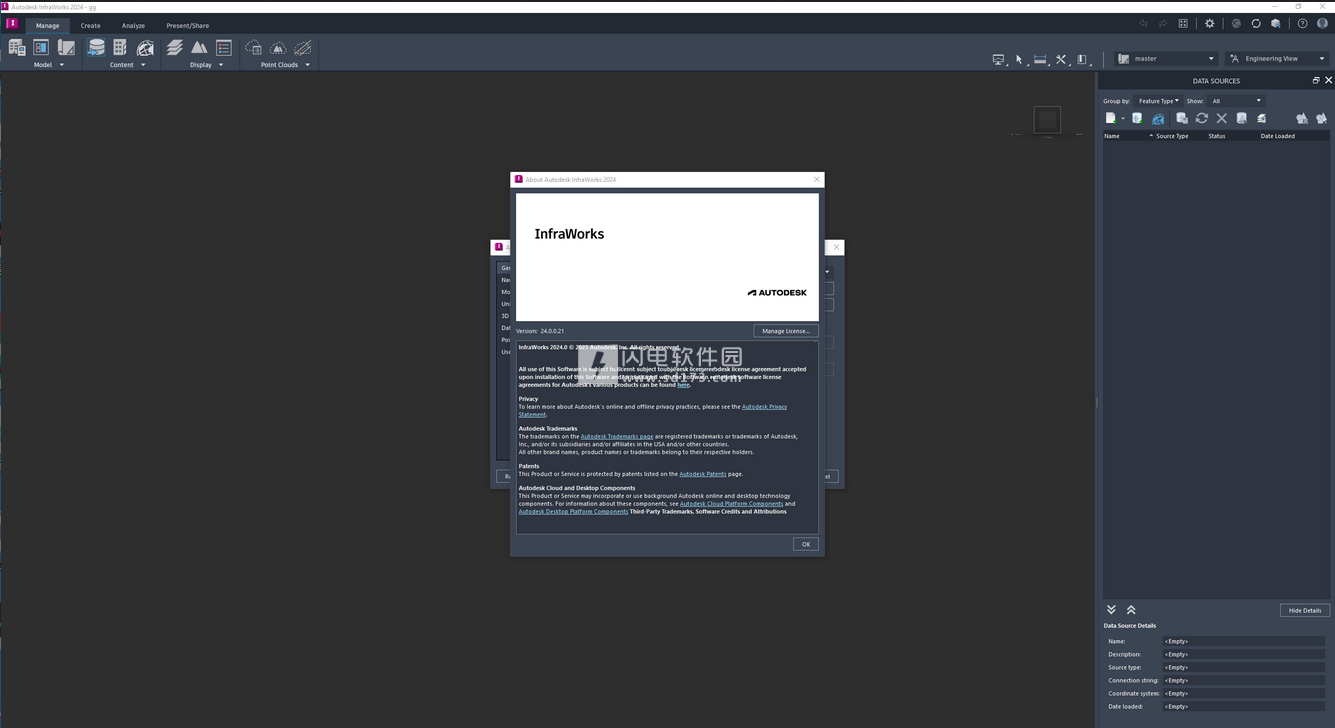Screen dimensions: 1335x728
Task: Select the pointer selection tool icon
Action: (x=1019, y=59)
